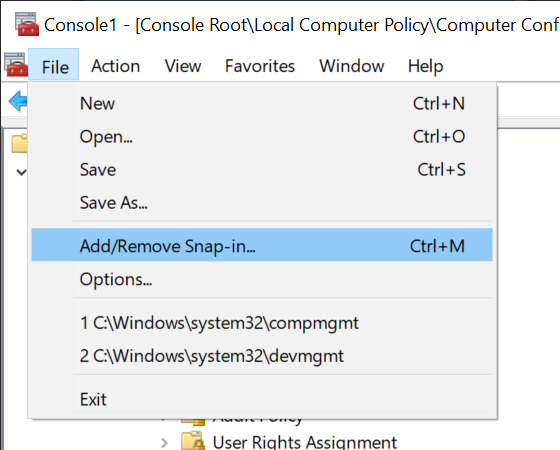Collapse the expanded Local Computer Policy node

point(21,172)
